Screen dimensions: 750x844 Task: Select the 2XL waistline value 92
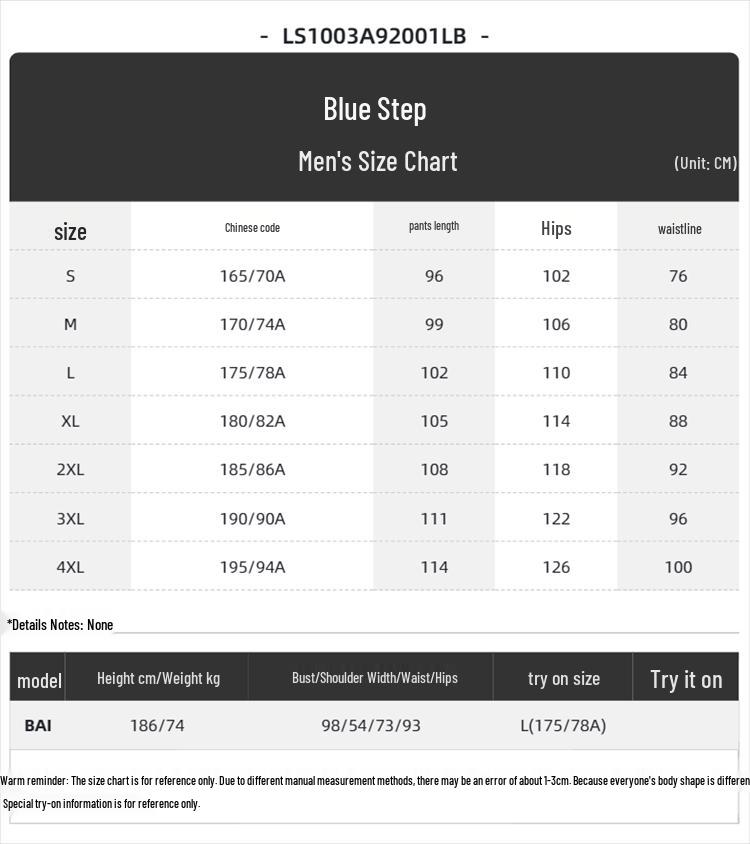click(678, 470)
